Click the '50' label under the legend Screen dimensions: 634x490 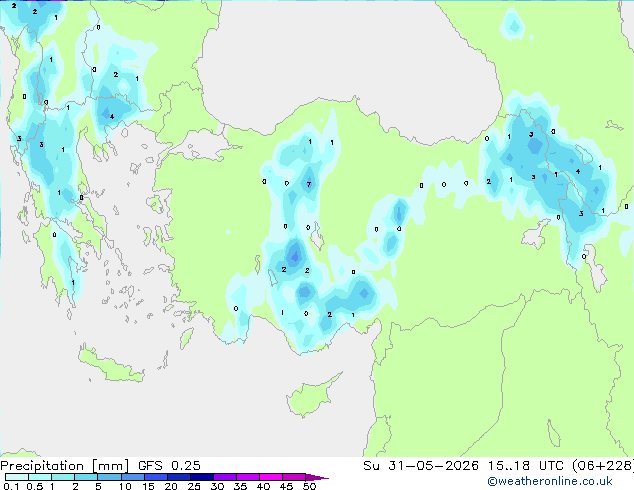point(310,486)
